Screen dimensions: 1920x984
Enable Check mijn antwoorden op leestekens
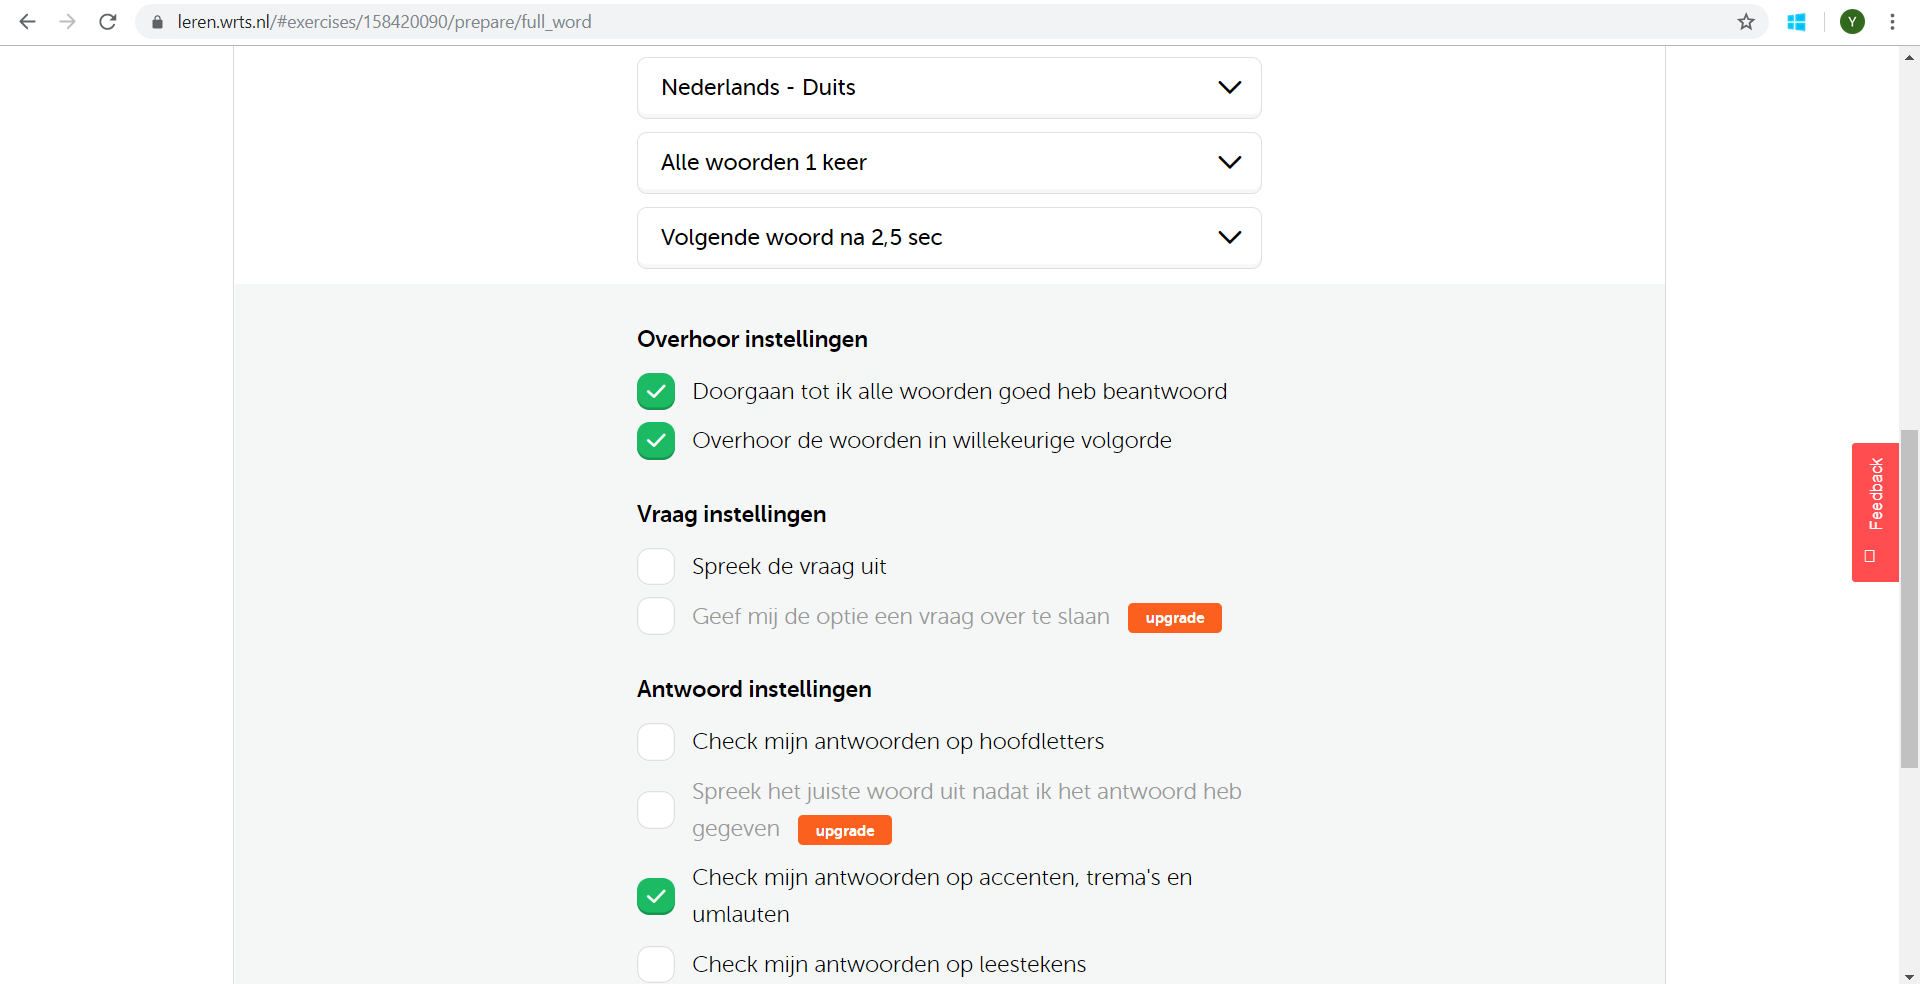[x=656, y=965]
